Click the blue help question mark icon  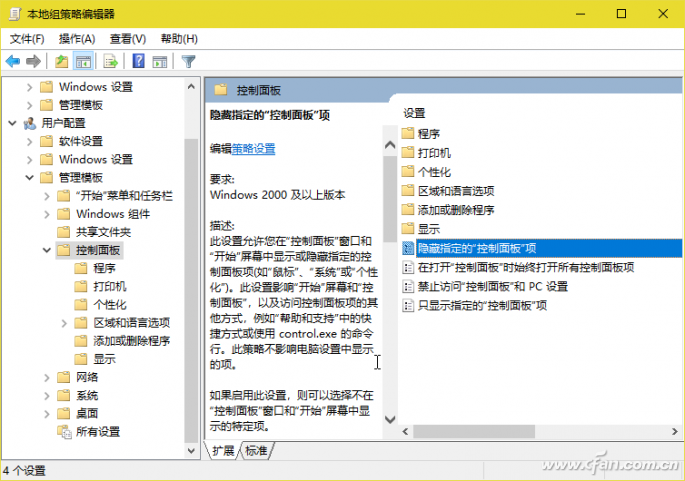(138, 61)
